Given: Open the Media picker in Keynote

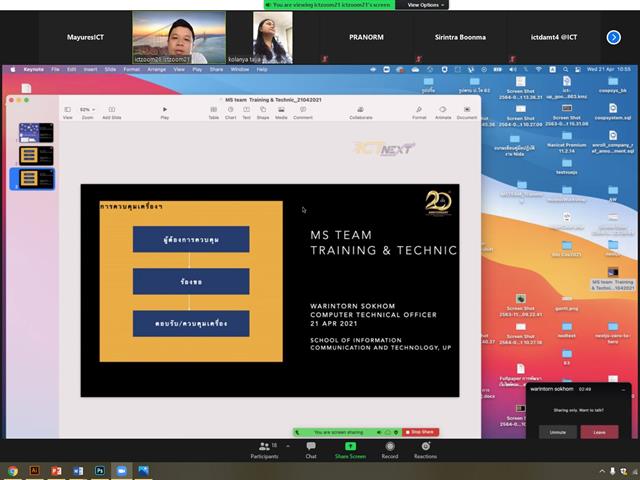Looking at the screenshot, I should (281, 113).
